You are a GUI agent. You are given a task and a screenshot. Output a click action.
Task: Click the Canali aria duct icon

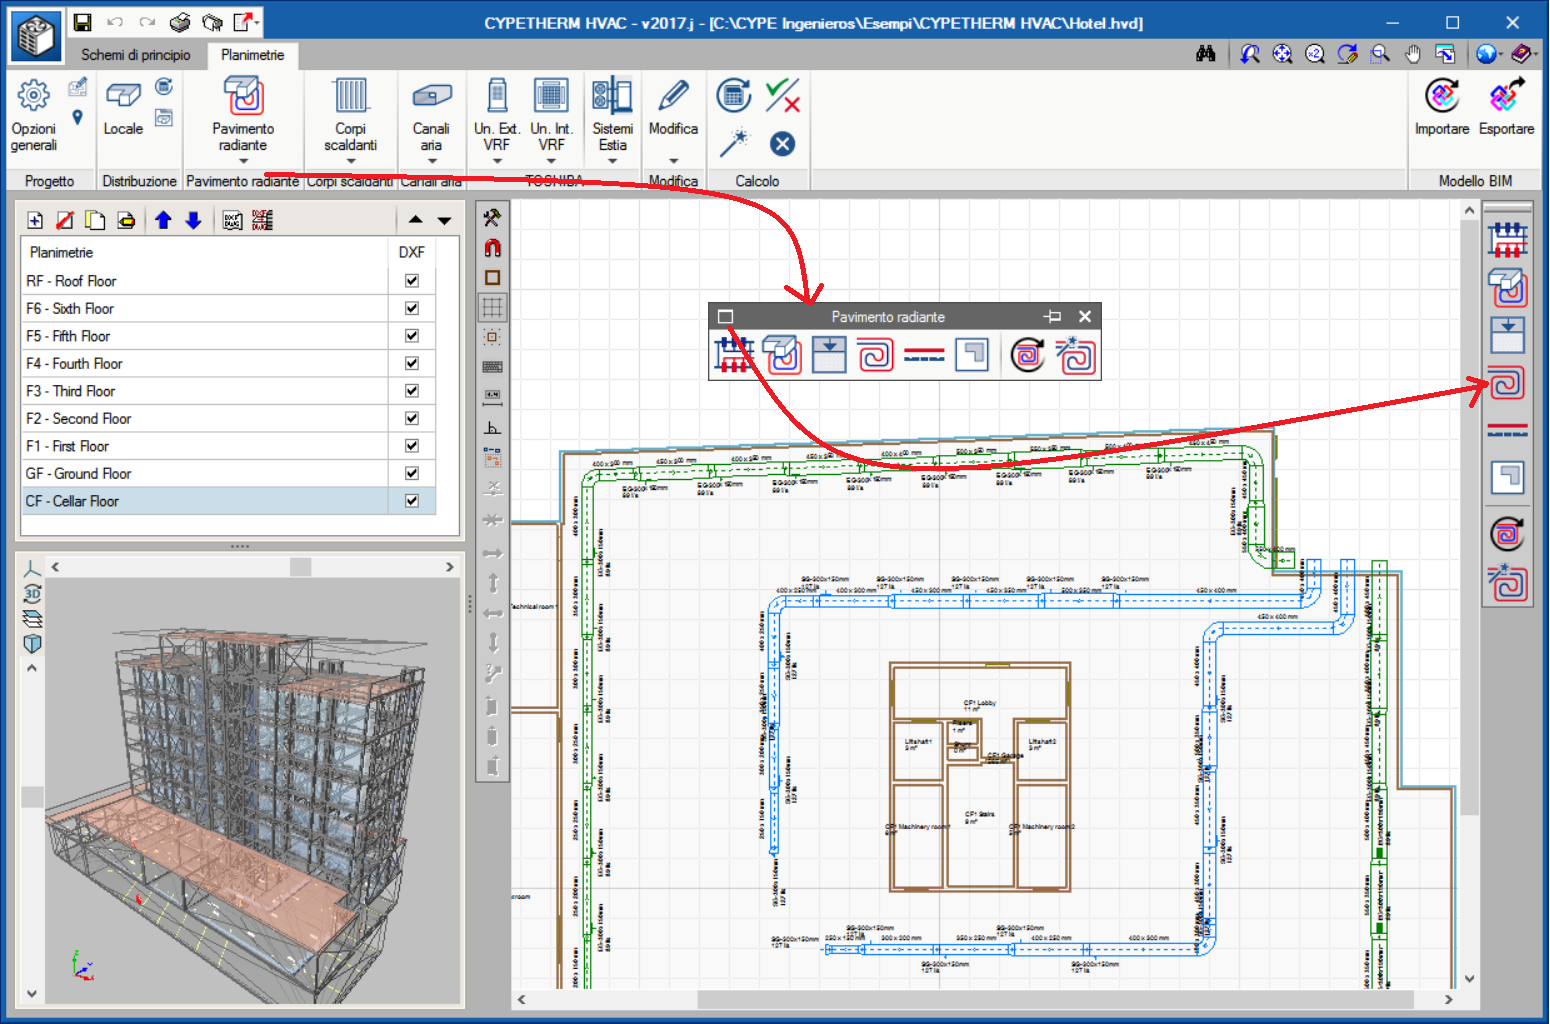point(432,96)
